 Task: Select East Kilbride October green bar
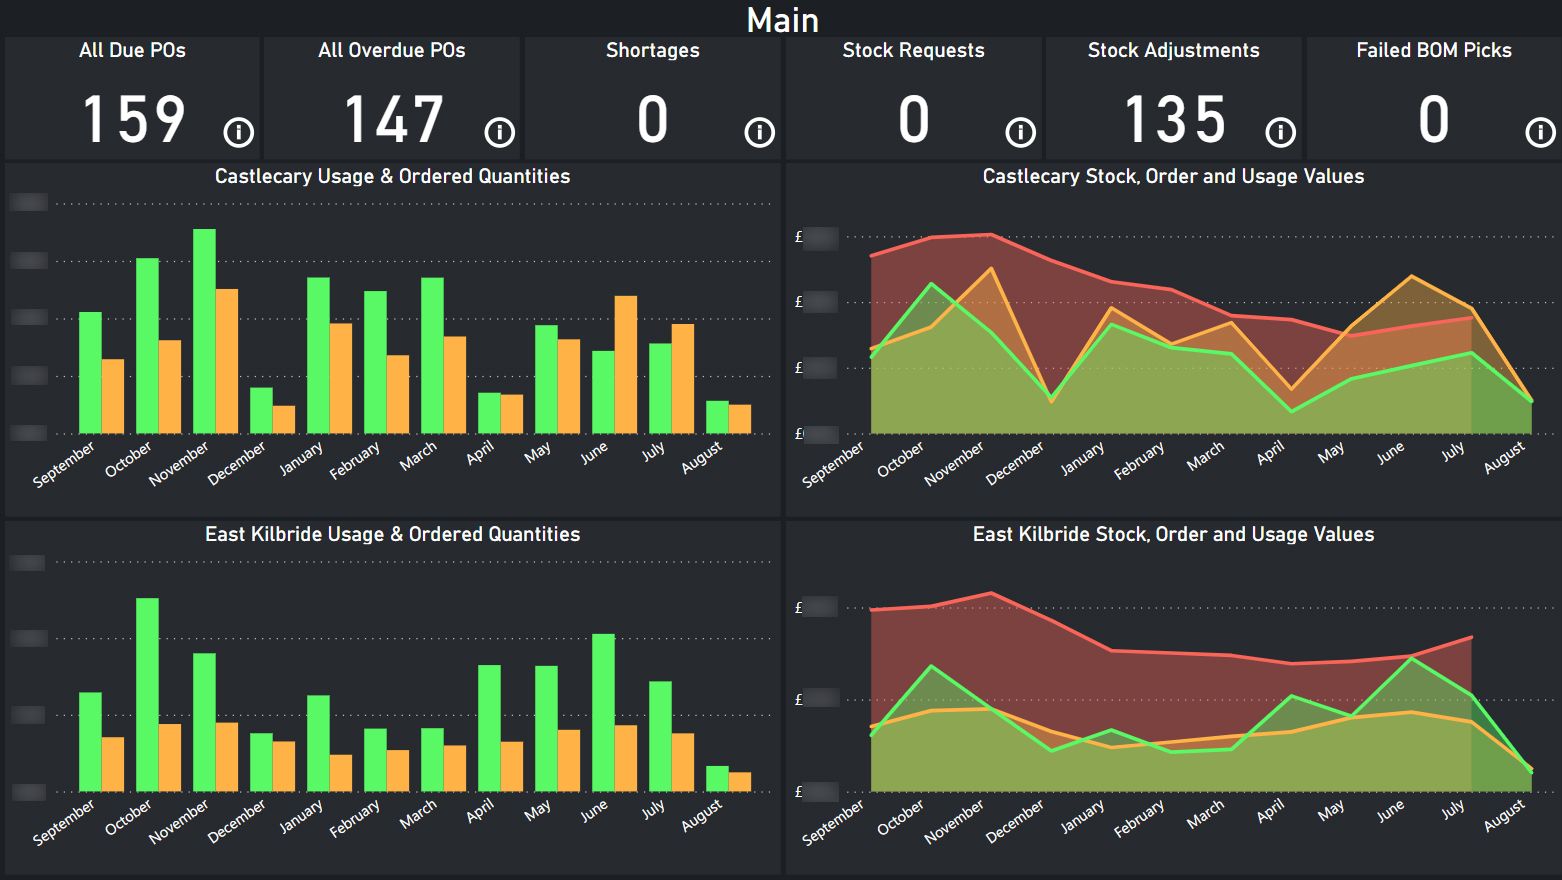point(147,694)
